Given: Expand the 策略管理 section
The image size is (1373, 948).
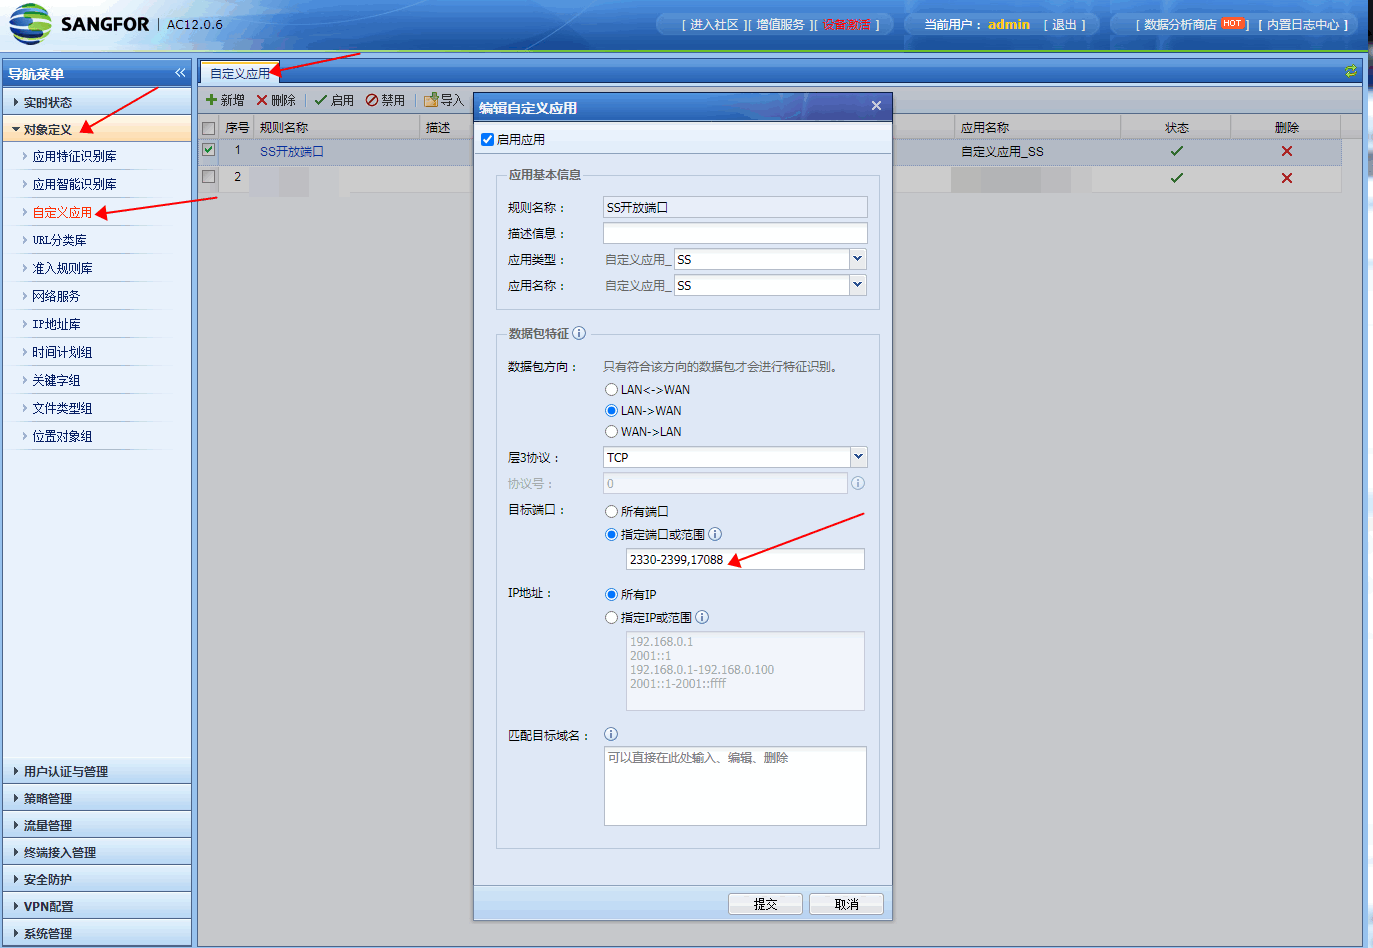Looking at the screenshot, I should click(97, 798).
